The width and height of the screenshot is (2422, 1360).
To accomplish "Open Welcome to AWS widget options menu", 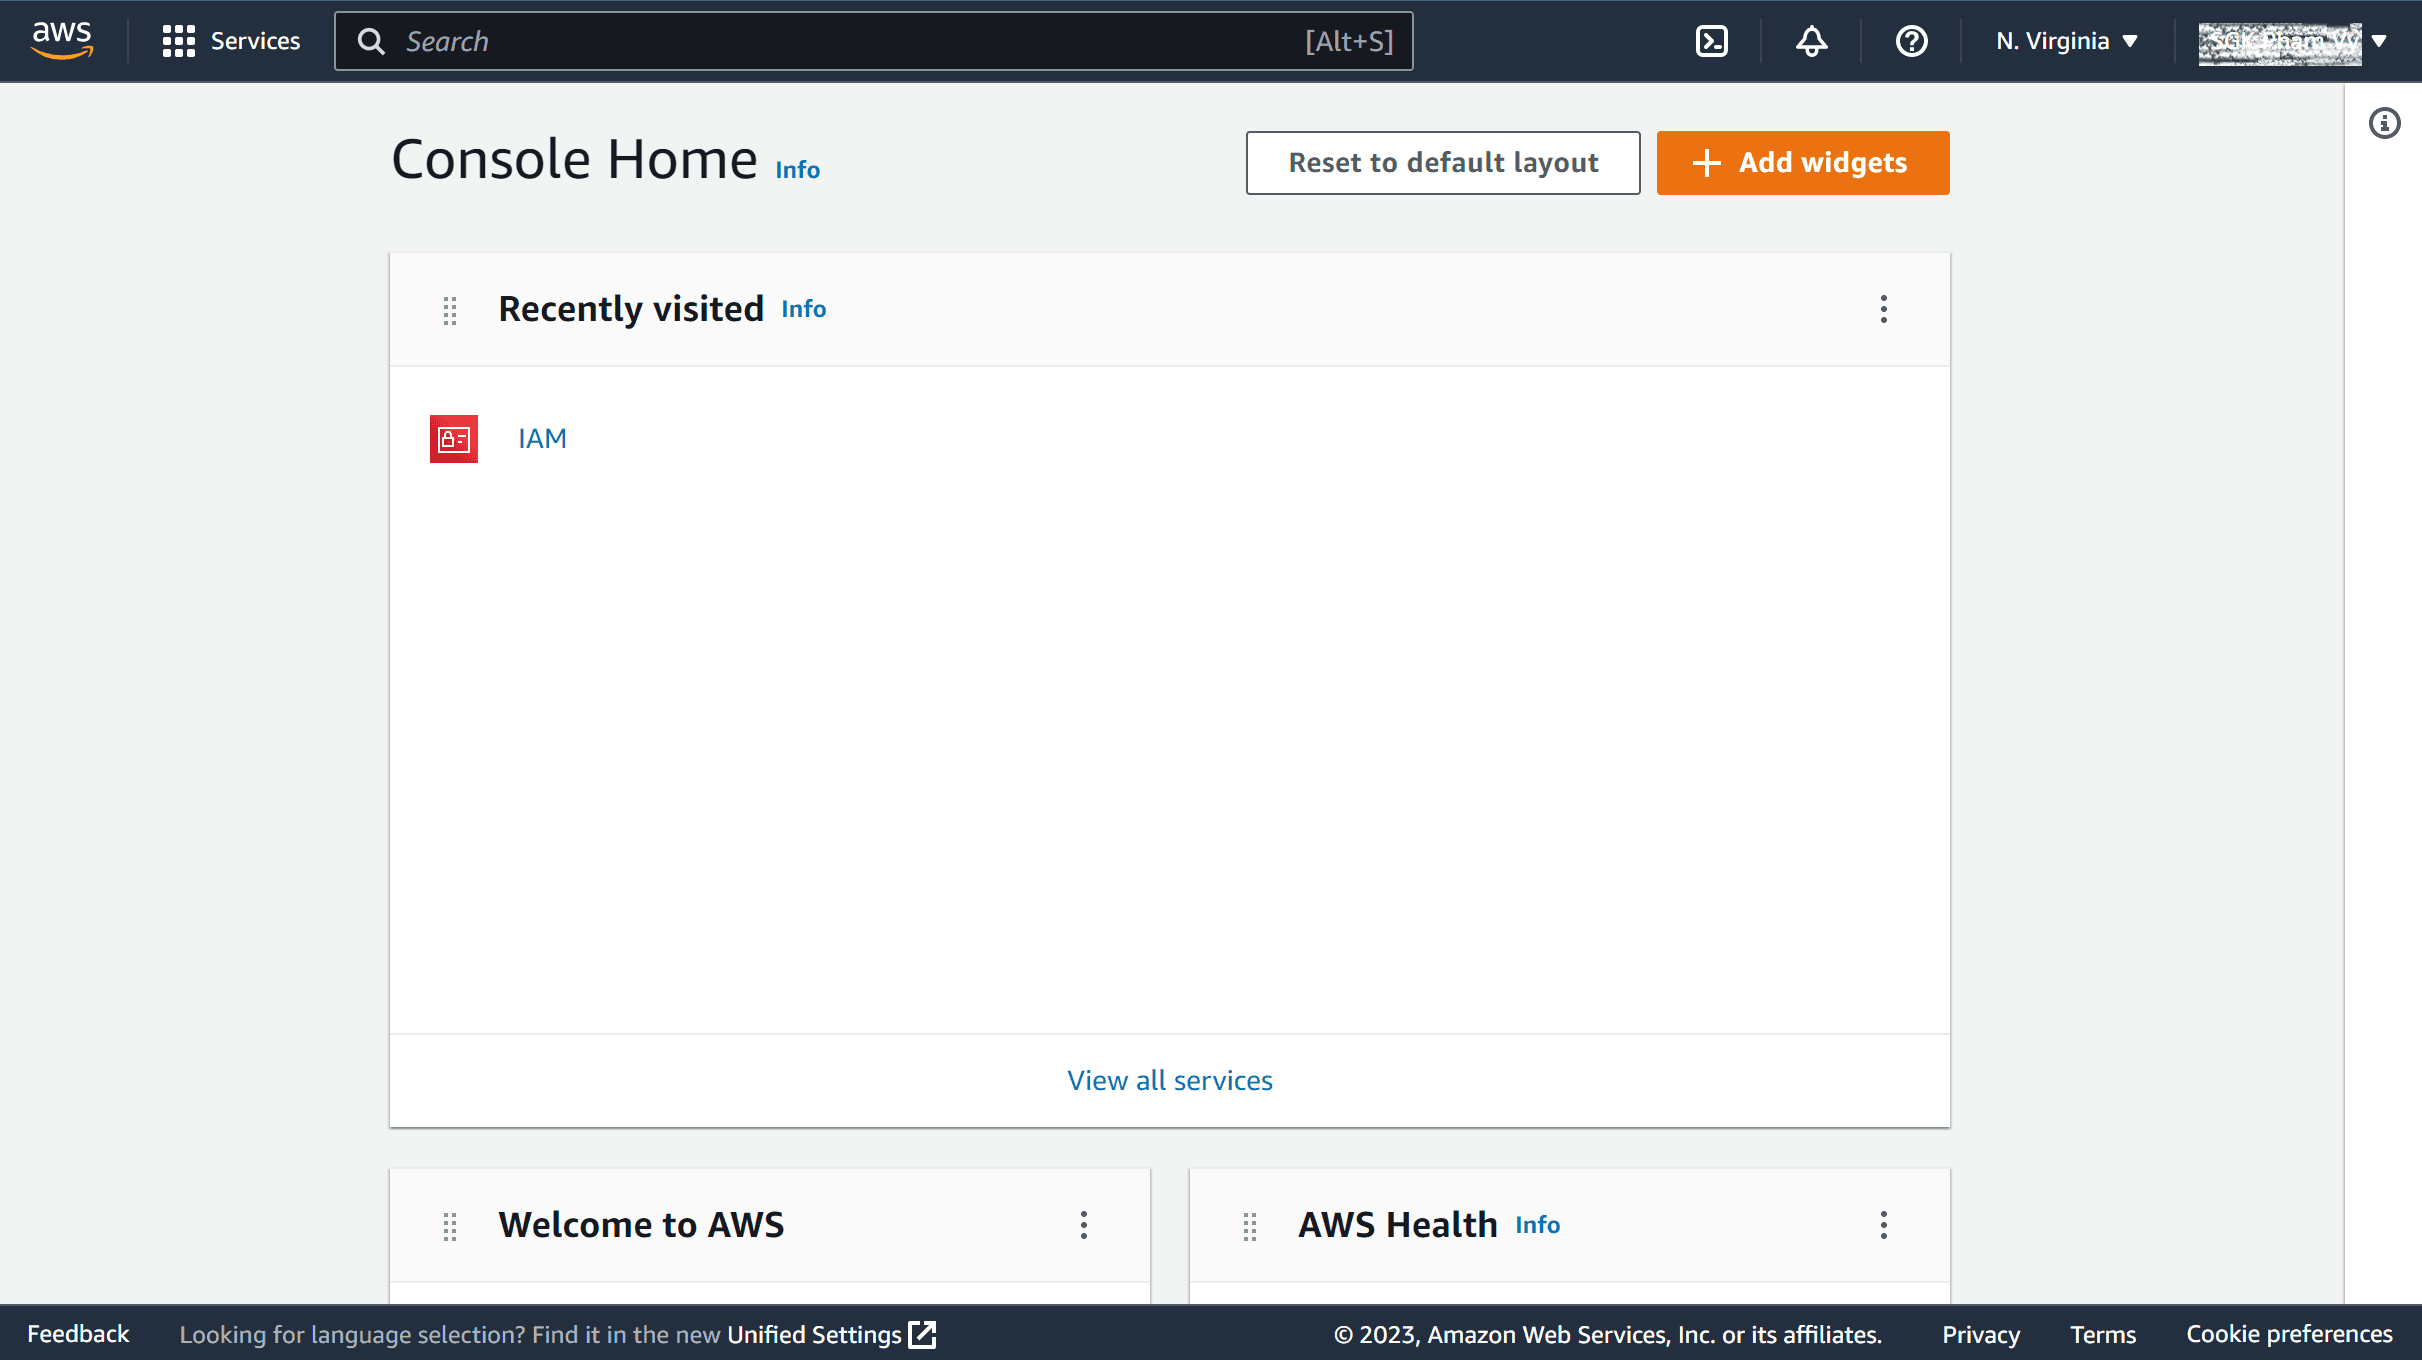I will 1083,1225.
